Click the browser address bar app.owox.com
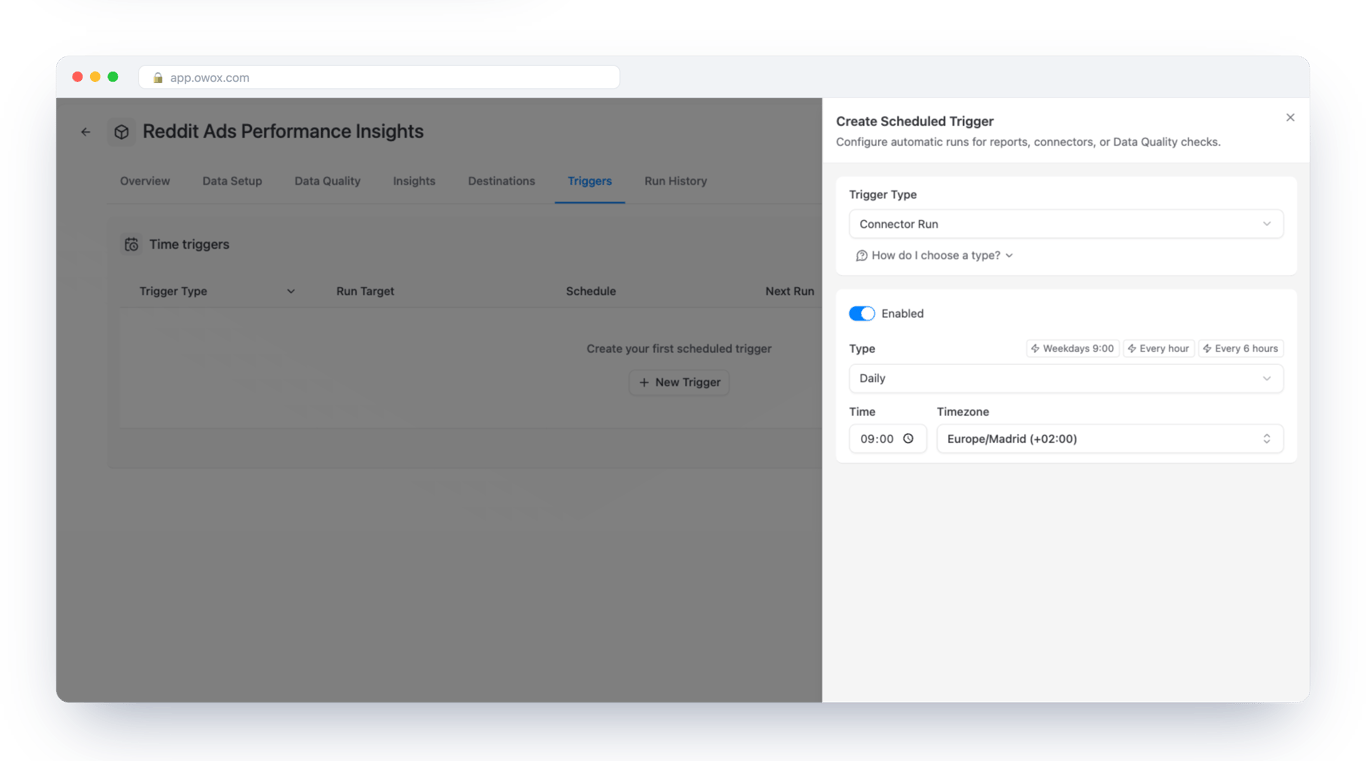 tap(379, 78)
